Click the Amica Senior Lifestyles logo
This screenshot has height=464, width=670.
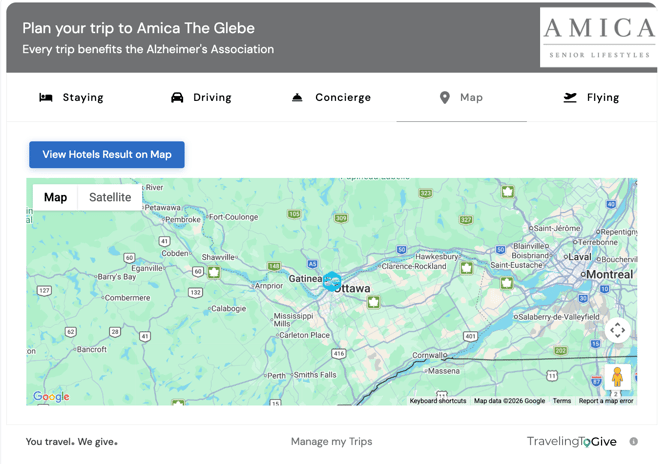(598, 38)
